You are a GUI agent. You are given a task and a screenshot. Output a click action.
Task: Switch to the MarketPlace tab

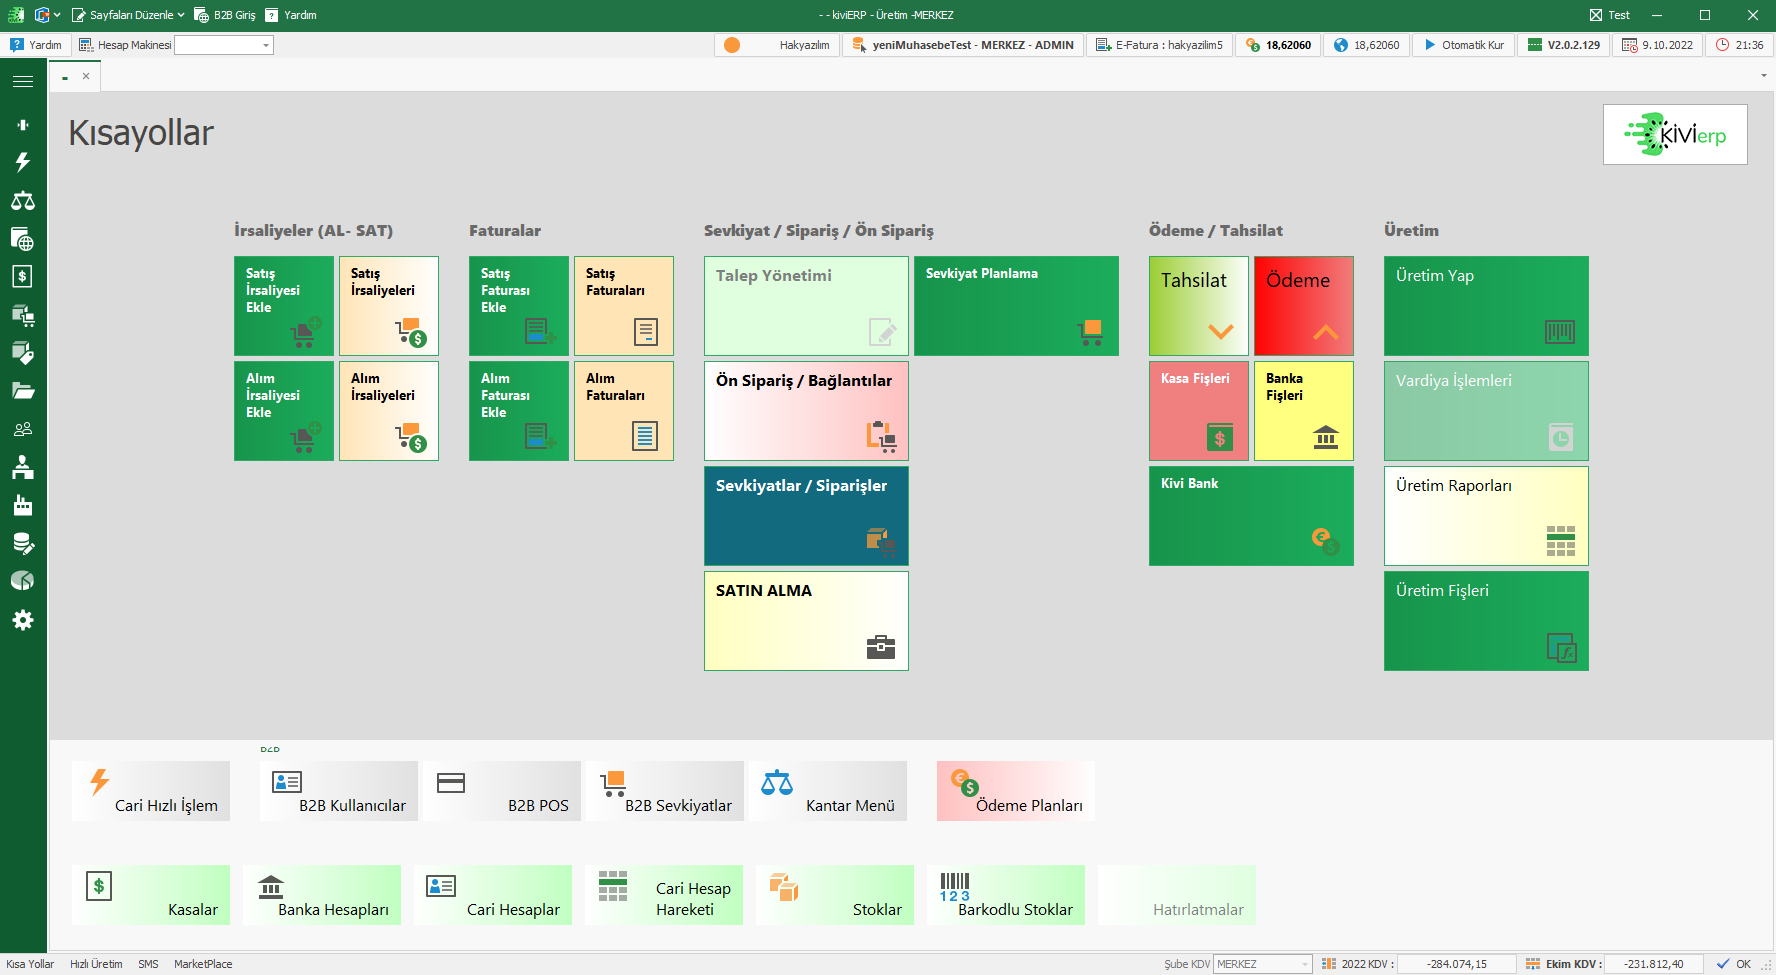tap(203, 964)
